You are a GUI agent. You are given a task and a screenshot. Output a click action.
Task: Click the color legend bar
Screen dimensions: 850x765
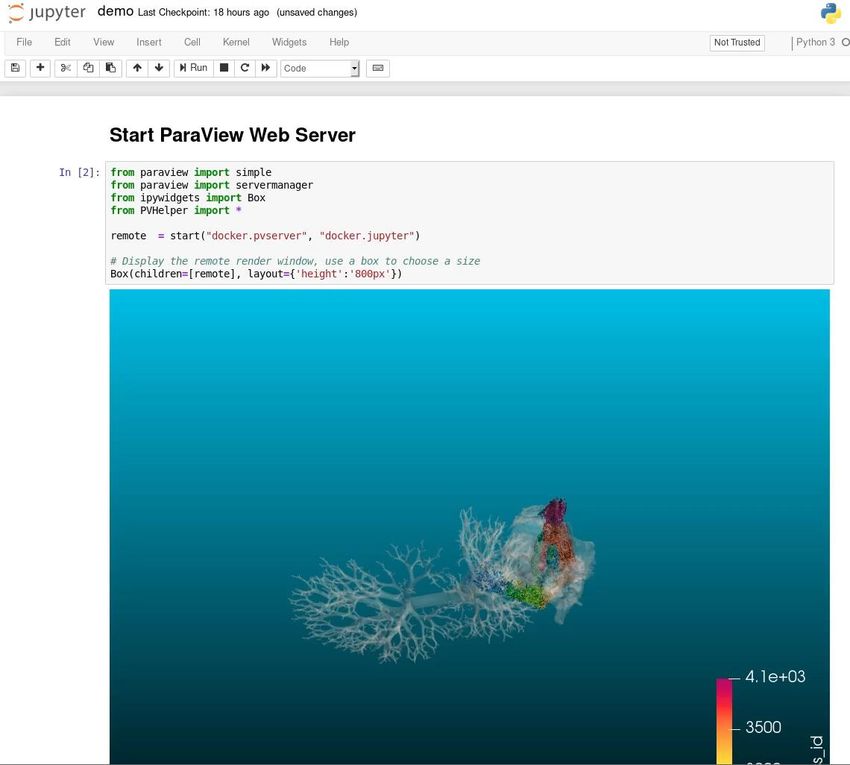(724, 721)
